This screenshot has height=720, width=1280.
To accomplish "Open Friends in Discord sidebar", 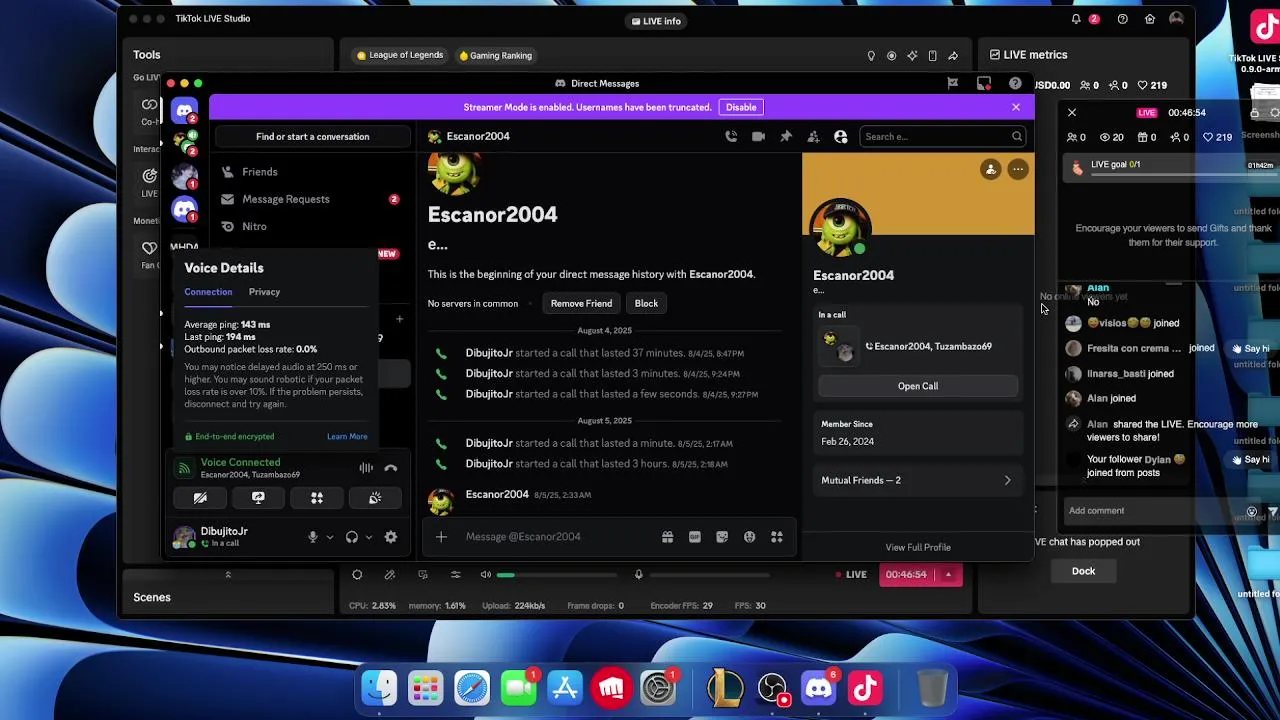I will [312, 172].
